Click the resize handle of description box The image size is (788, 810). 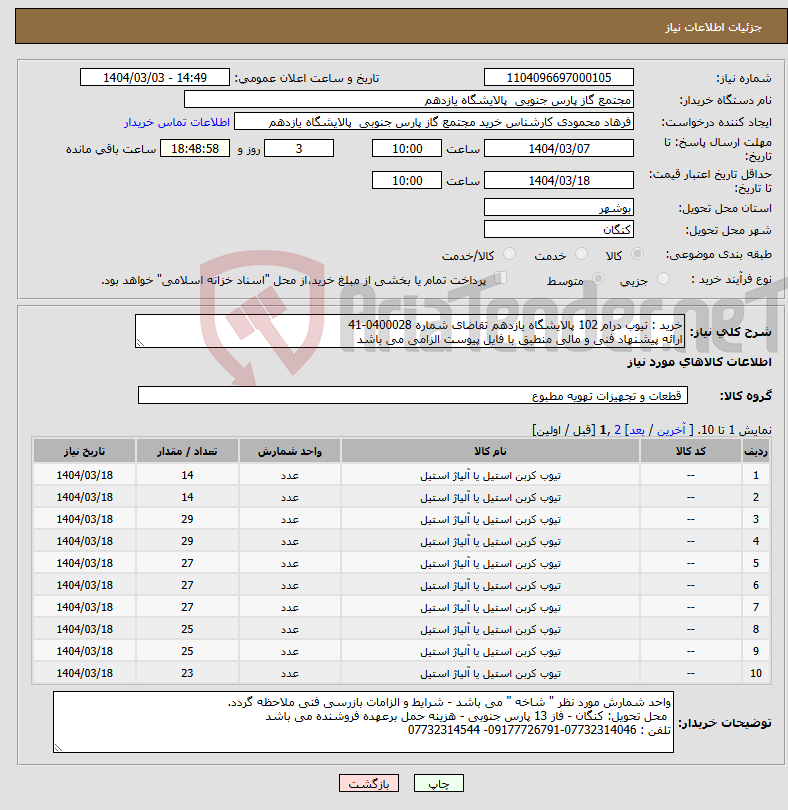141,342
